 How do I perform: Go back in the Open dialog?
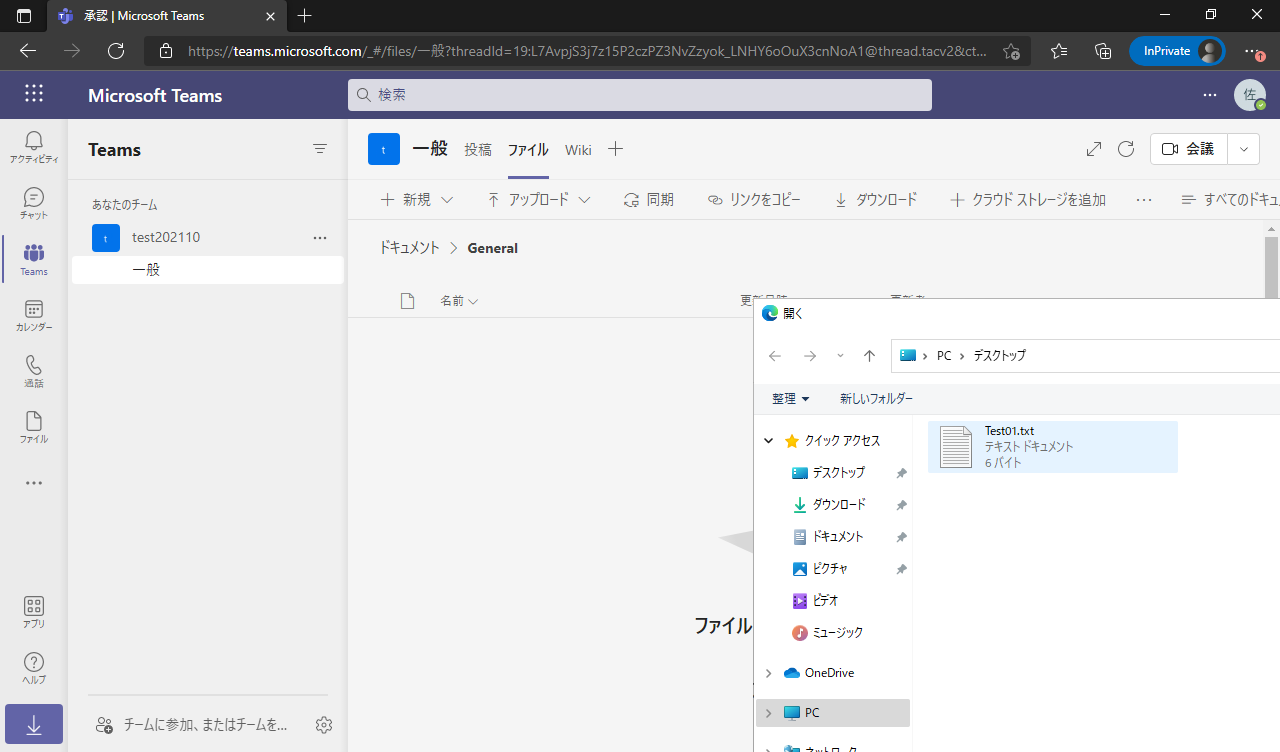(x=775, y=355)
